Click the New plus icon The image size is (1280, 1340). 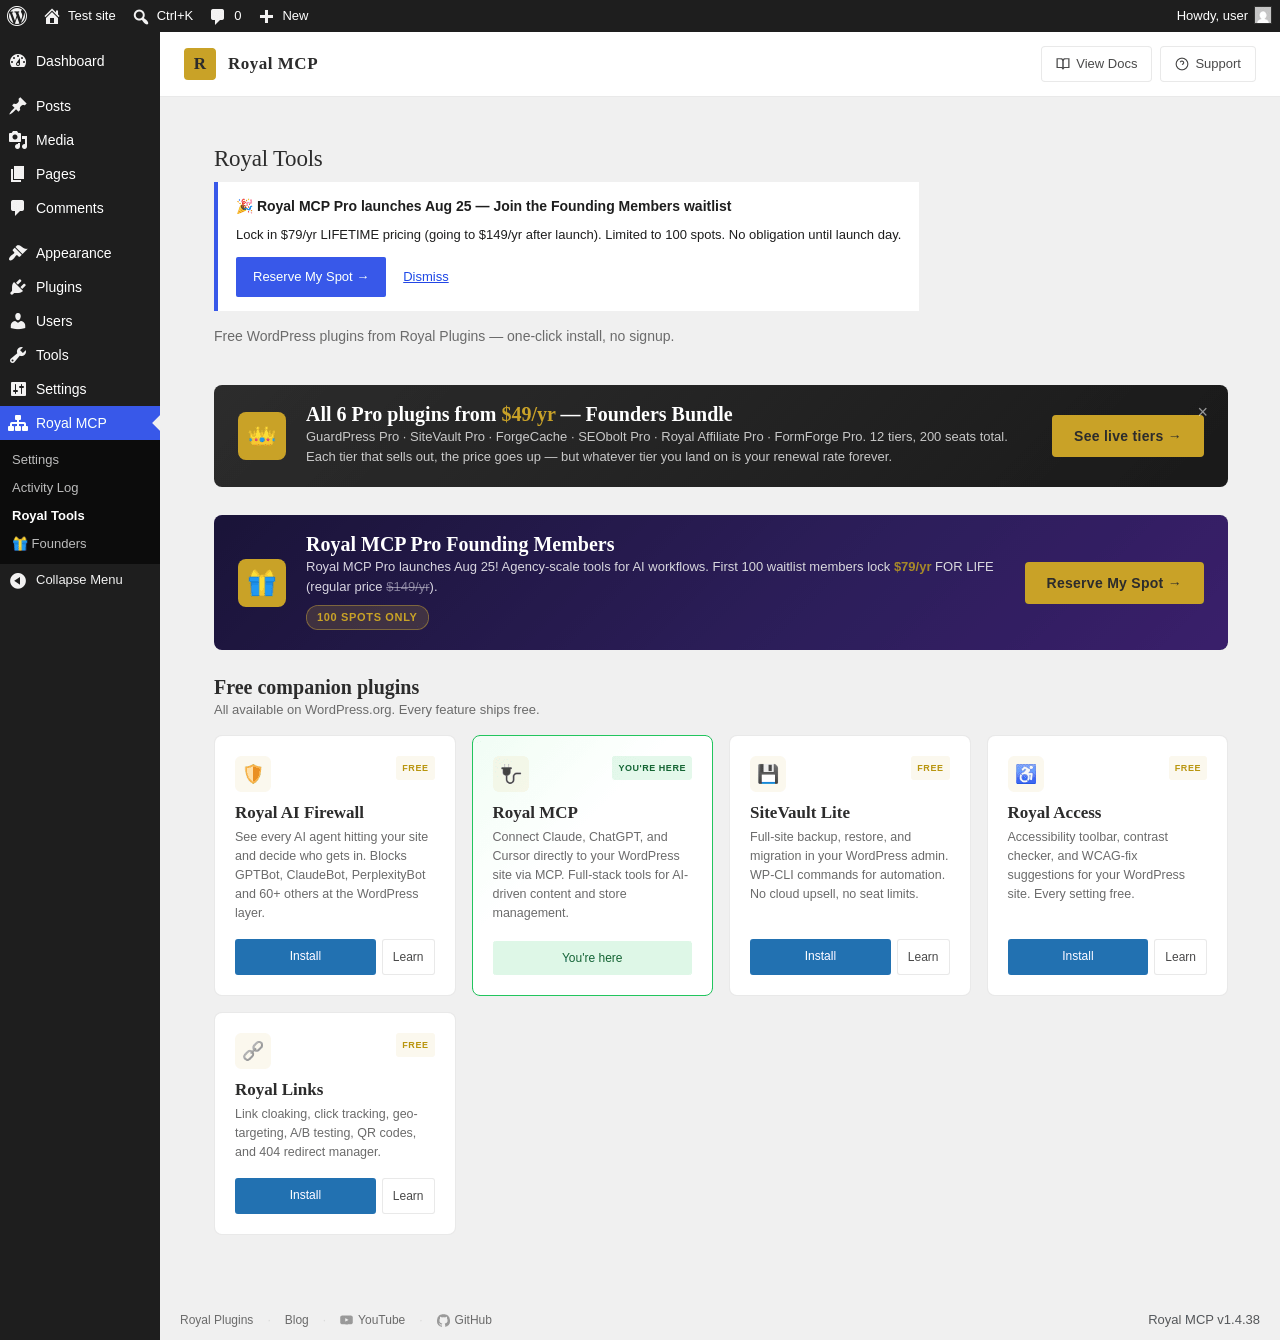click(x=266, y=16)
